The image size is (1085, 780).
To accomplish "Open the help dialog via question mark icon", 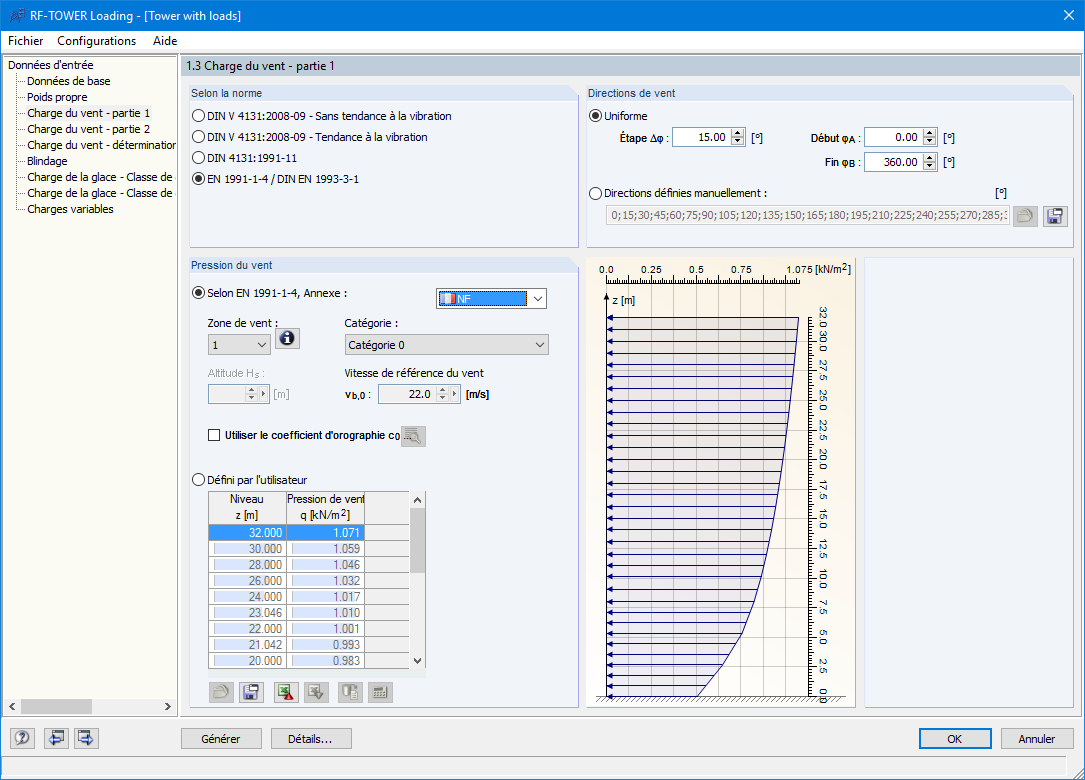I will pyautogui.click(x=22, y=738).
